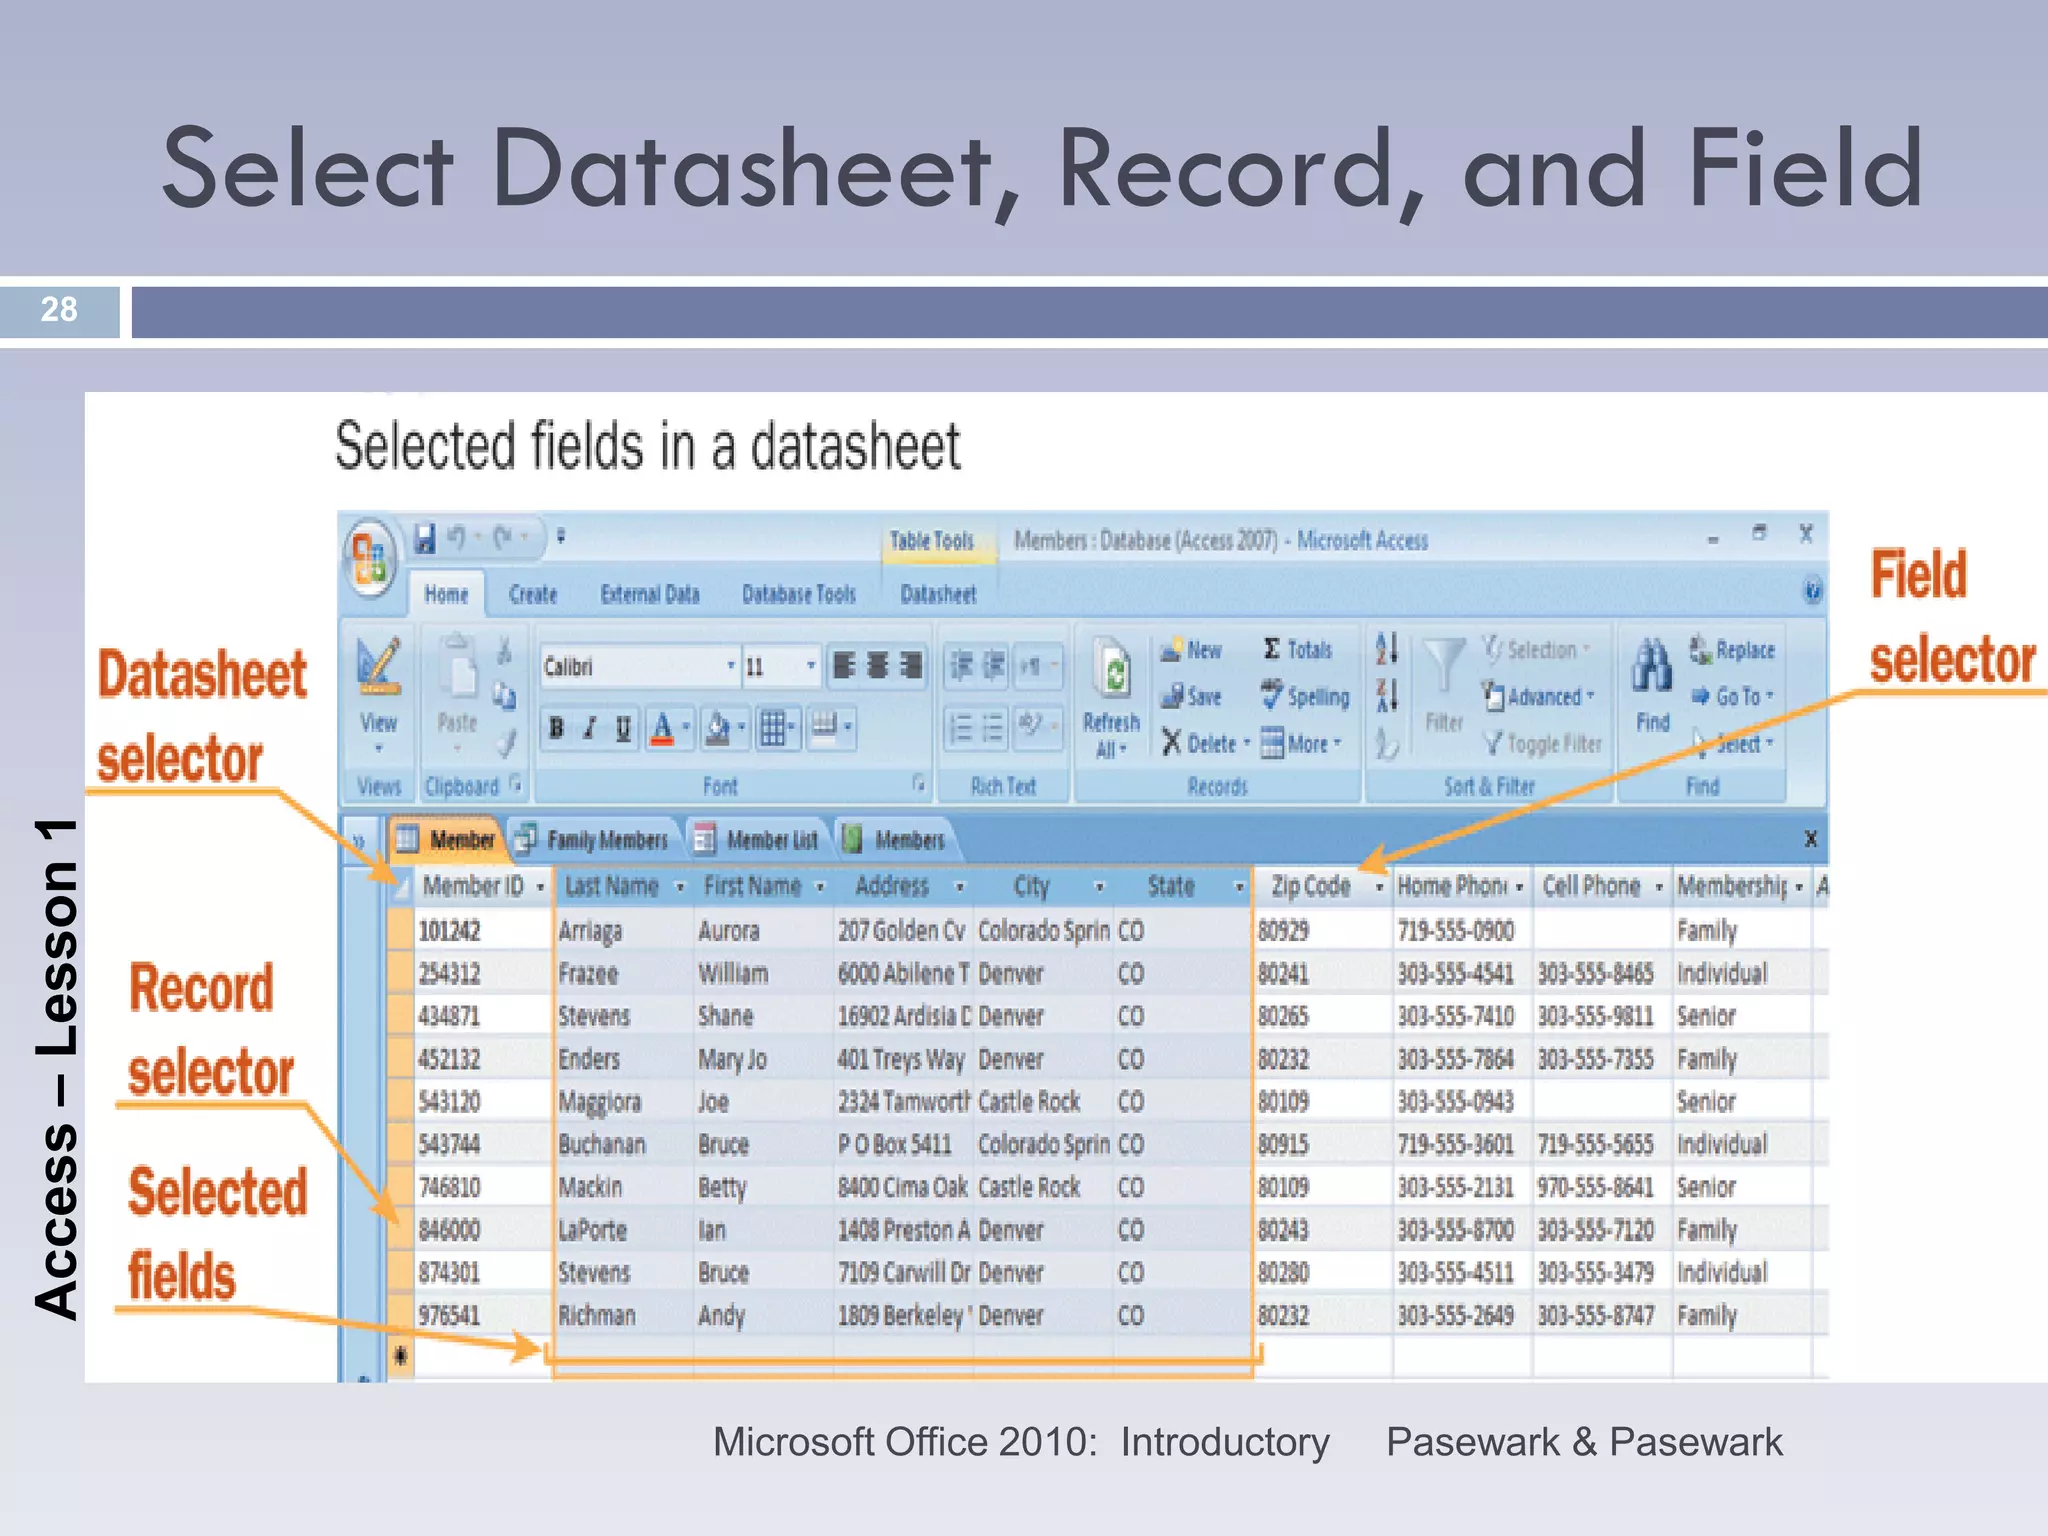The image size is (2048, 1536).
Task: Click the Cut scissors icon
Action: 505,651
